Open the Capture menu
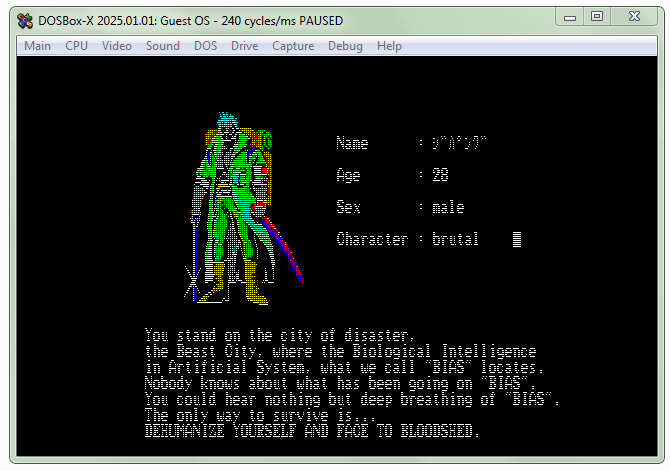This screenshot has width=670, height=471. [293, 46]
